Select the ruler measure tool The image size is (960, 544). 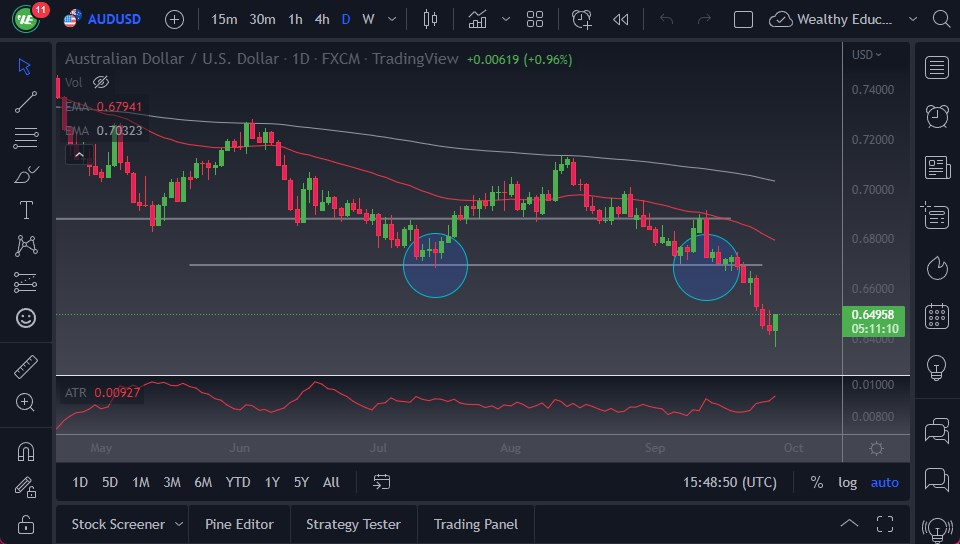pos(26,367)
